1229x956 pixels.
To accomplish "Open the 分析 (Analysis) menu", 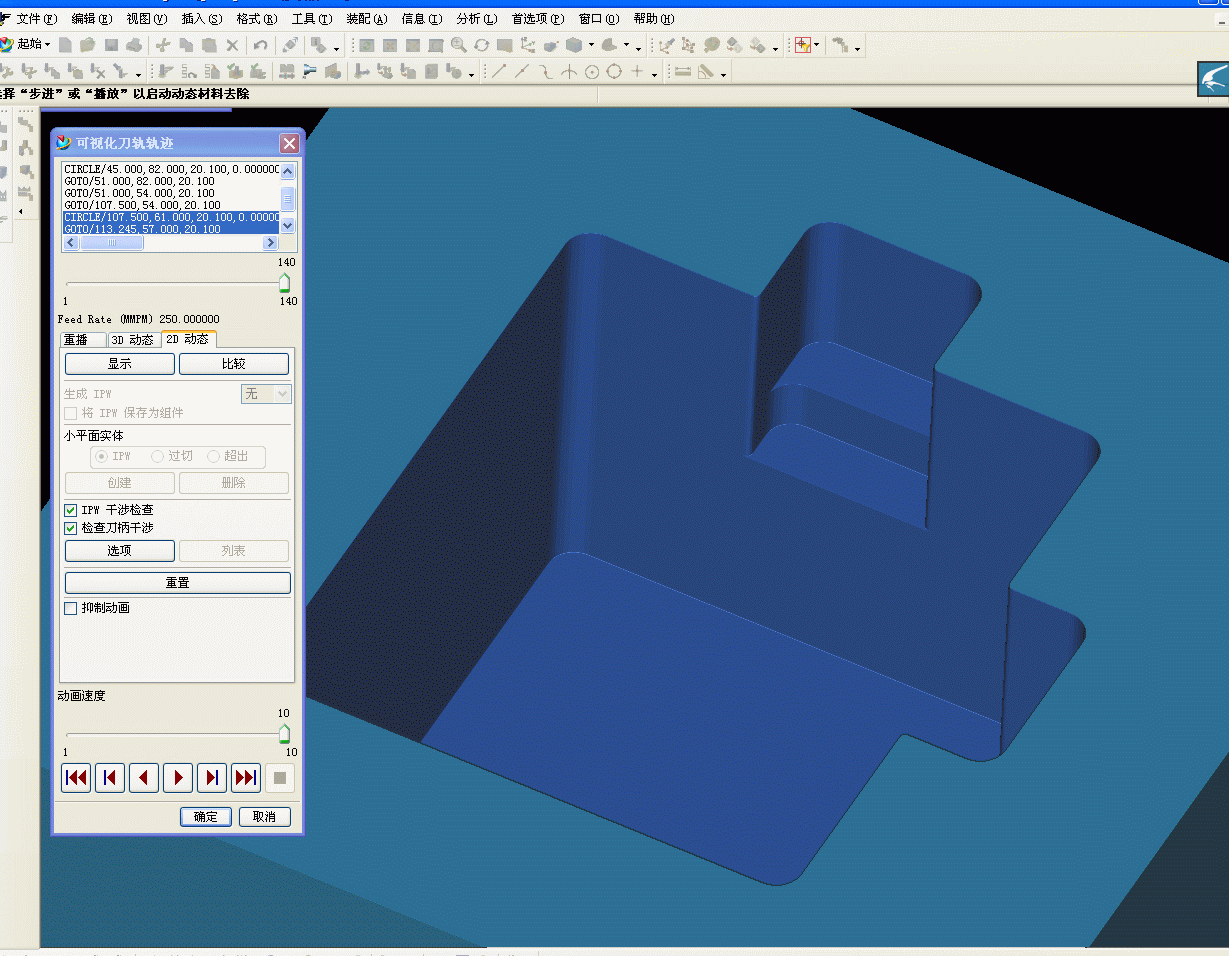I will 477,19.
